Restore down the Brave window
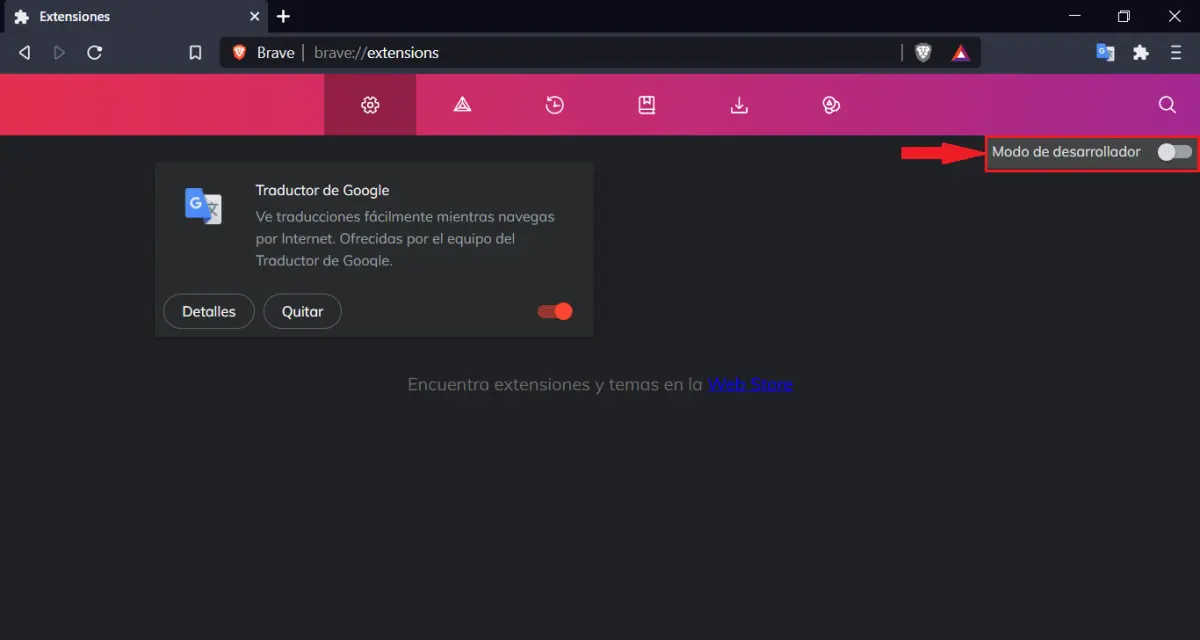 (1124, 16)
